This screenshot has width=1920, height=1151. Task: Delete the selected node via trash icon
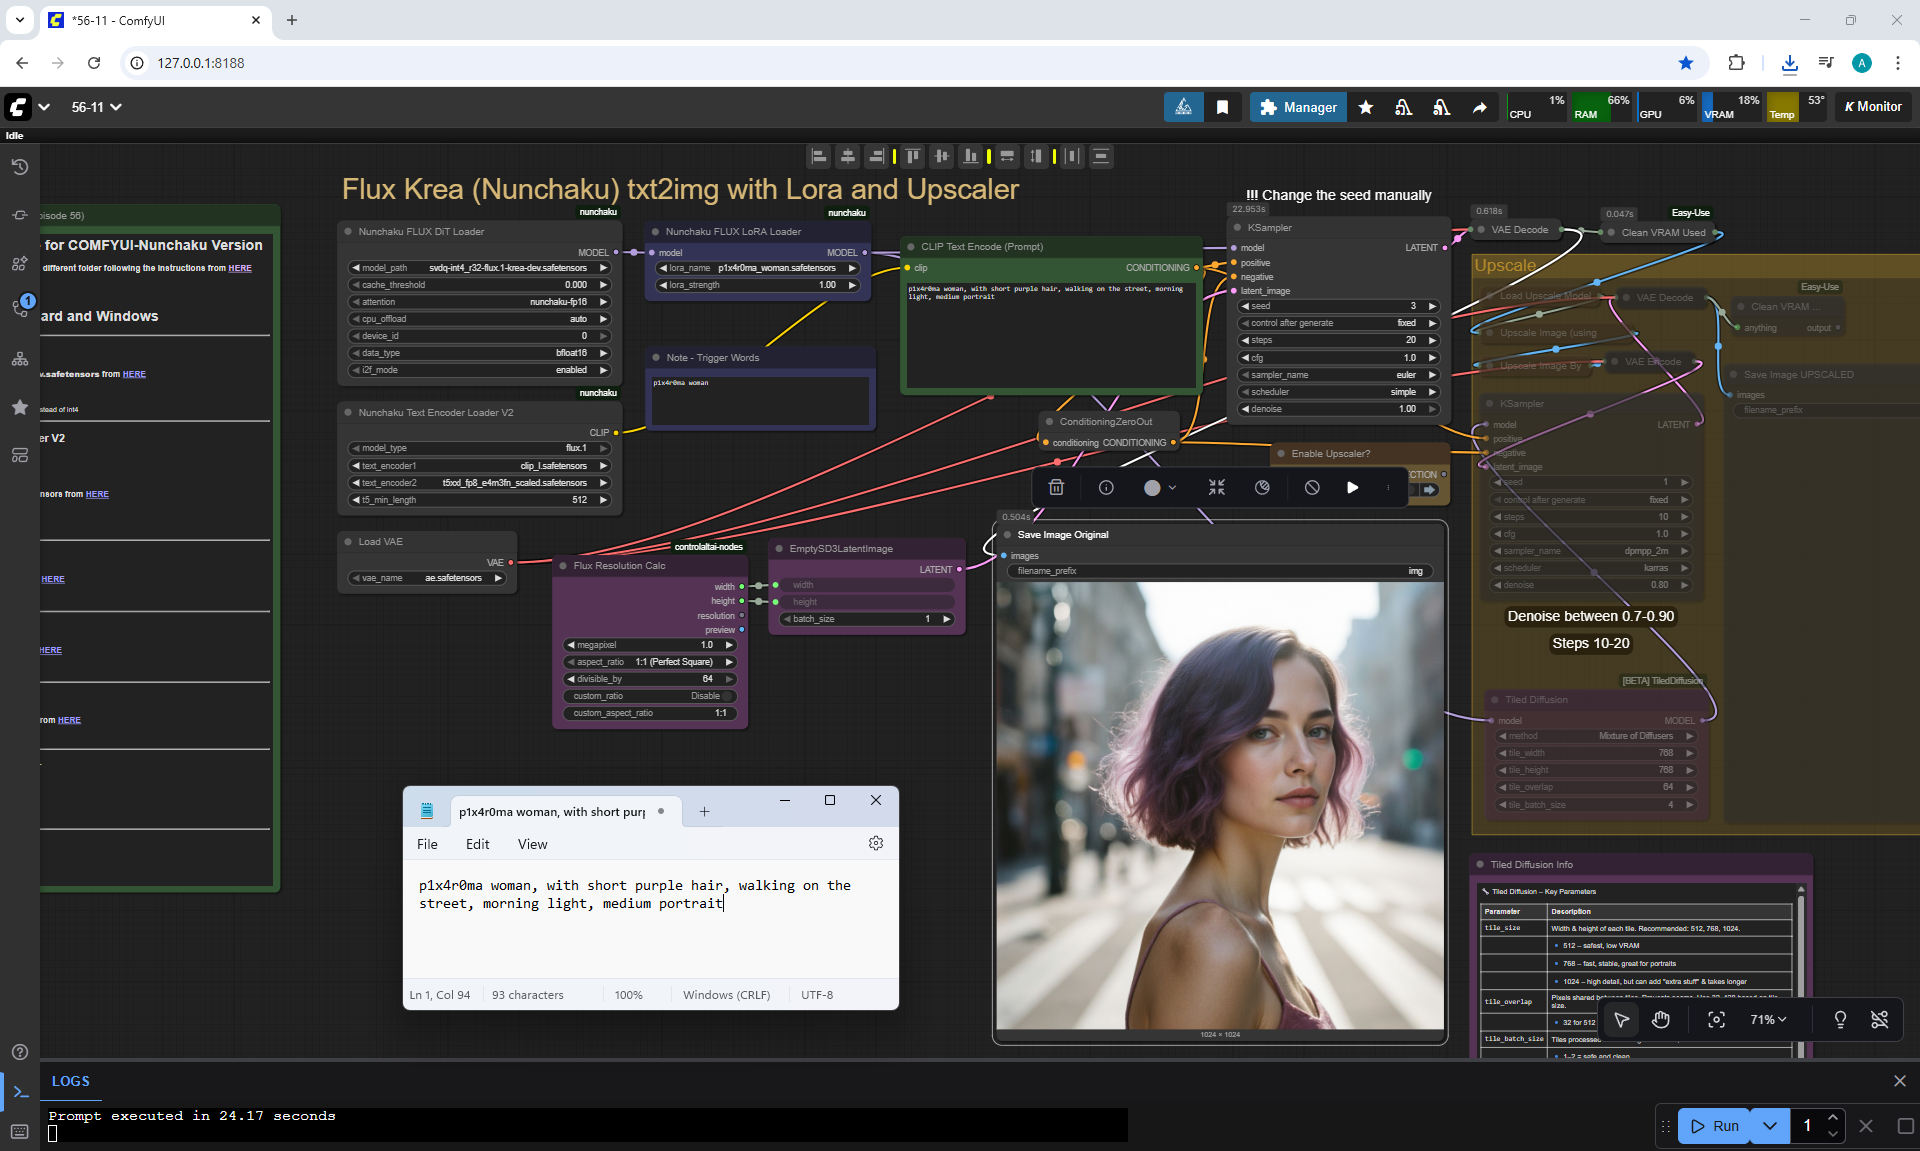click(1056, 487)
